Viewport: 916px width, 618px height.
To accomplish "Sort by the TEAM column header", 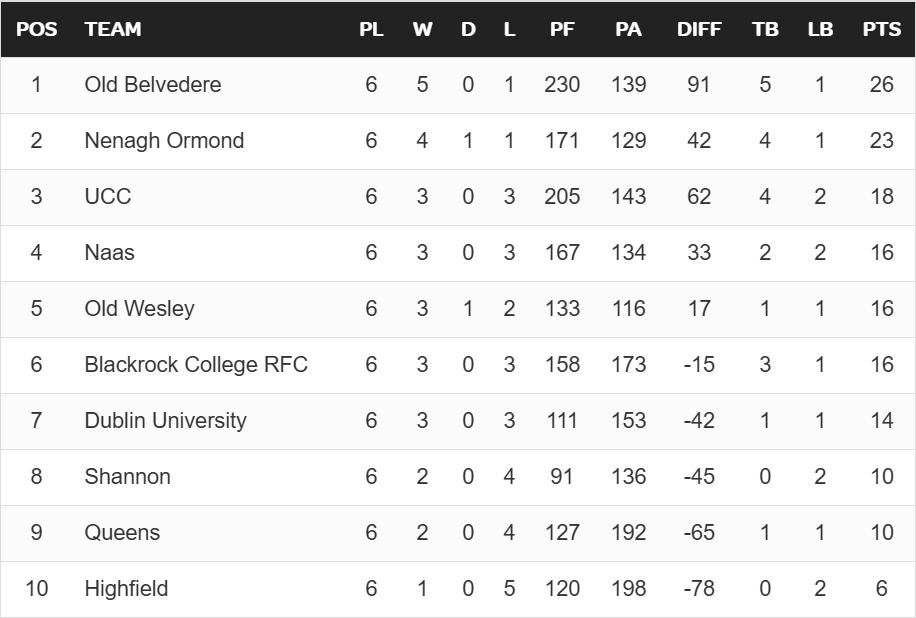I will coord(113,29).
